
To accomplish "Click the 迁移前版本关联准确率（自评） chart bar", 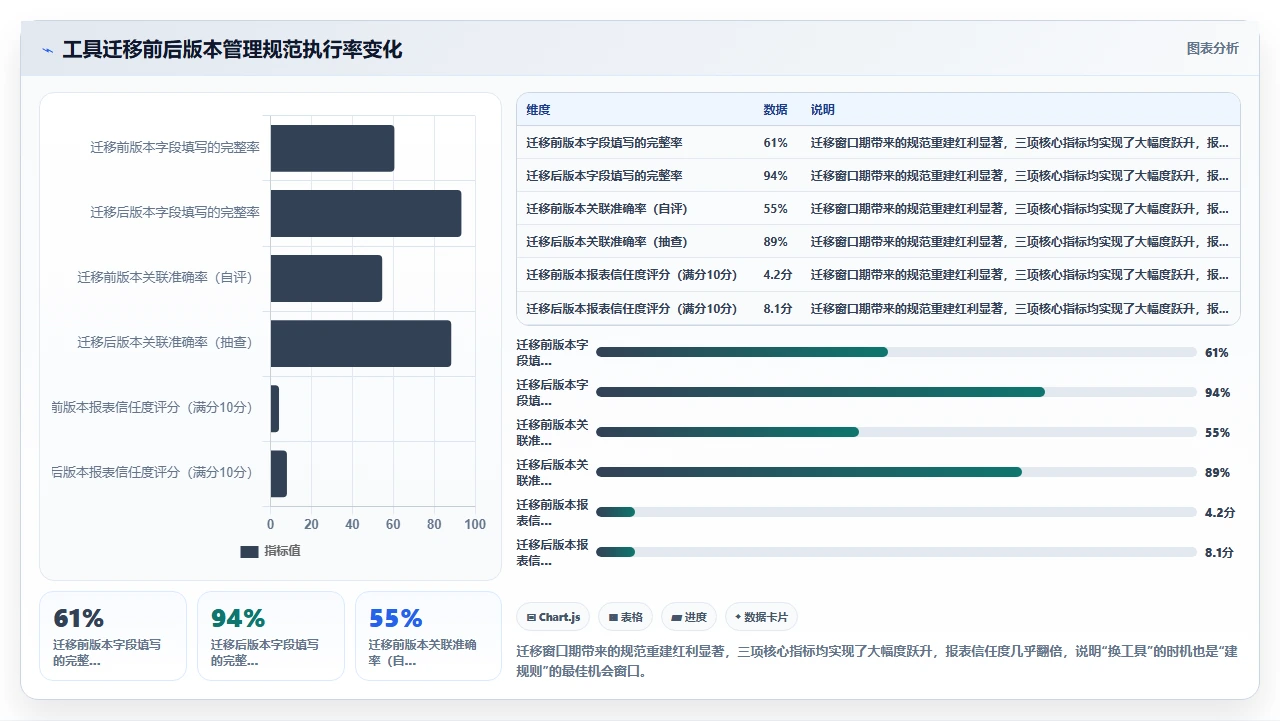I will click(x=326, y=278).
